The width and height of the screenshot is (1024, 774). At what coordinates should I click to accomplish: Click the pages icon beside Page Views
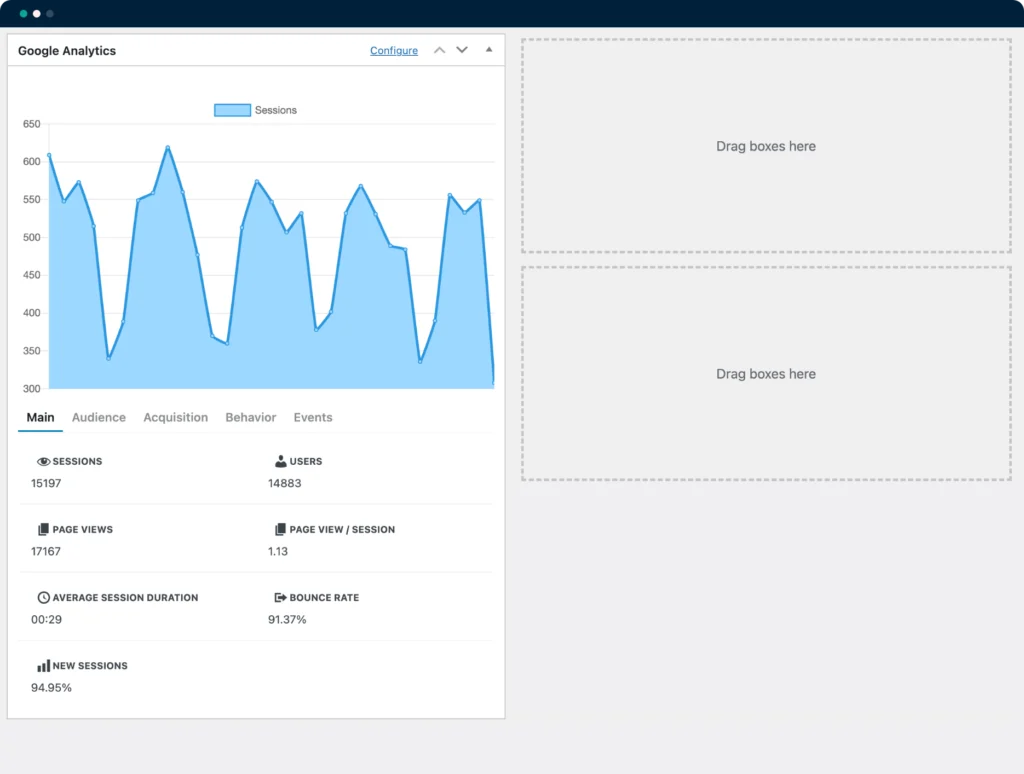click(x=43, y=530)
